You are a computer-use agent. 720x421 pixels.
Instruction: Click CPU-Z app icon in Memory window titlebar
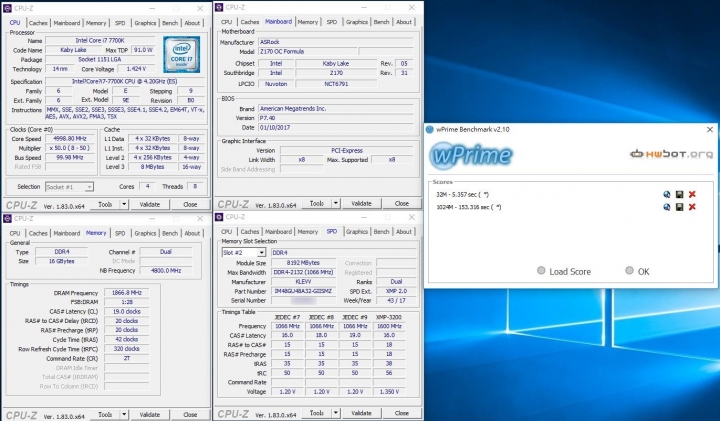7,219
